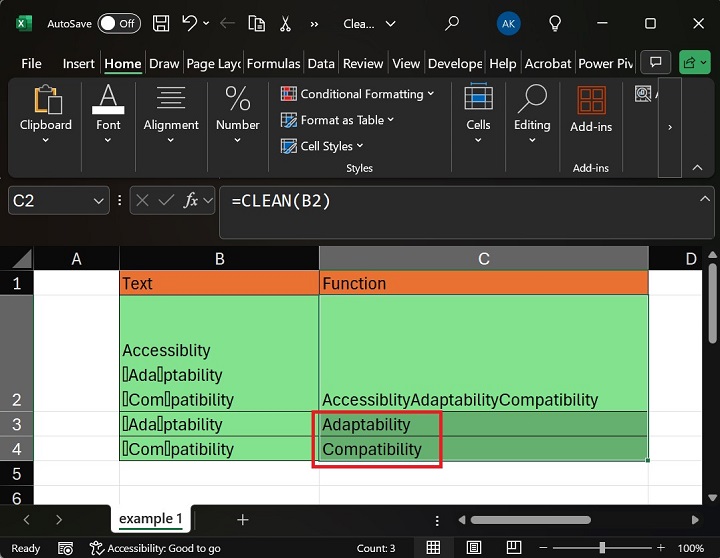Screen dimensions: 720x558
Task: Toggle the AutoSave switch
Action: (x=118, y=23)
